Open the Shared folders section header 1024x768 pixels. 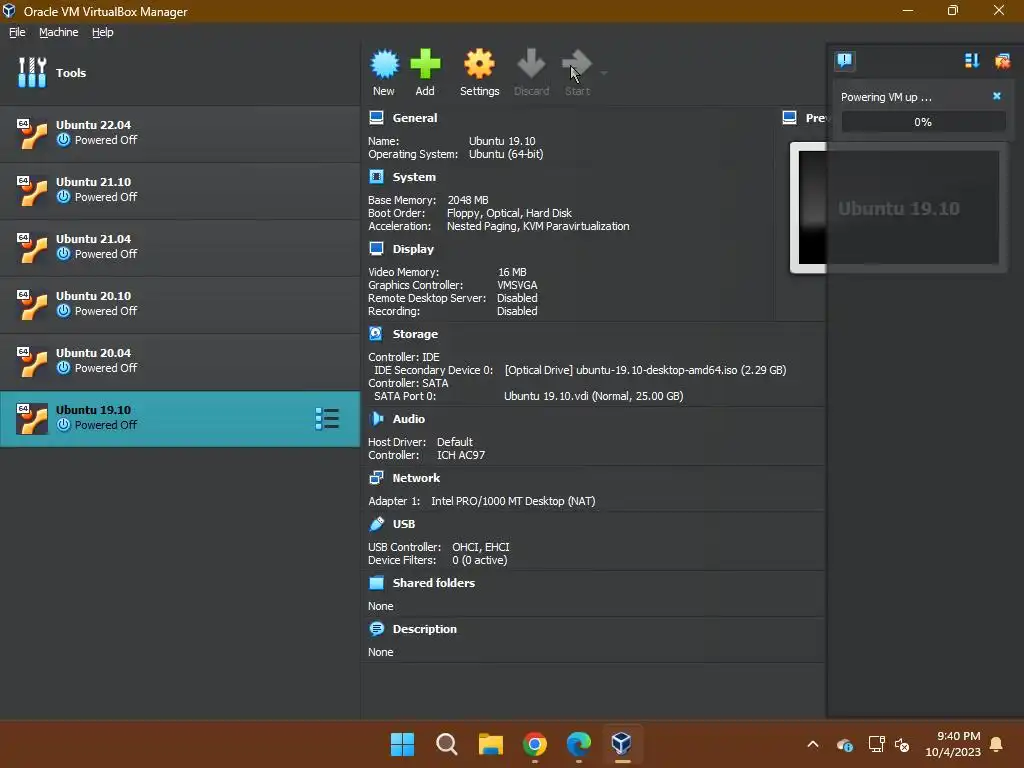[434, 583]
